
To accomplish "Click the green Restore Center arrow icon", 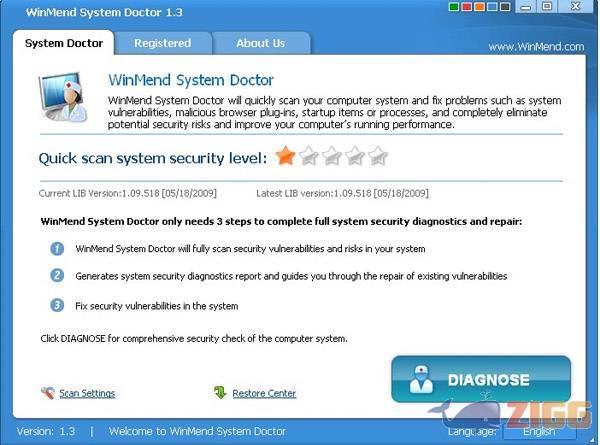I will tap(220, 392).
